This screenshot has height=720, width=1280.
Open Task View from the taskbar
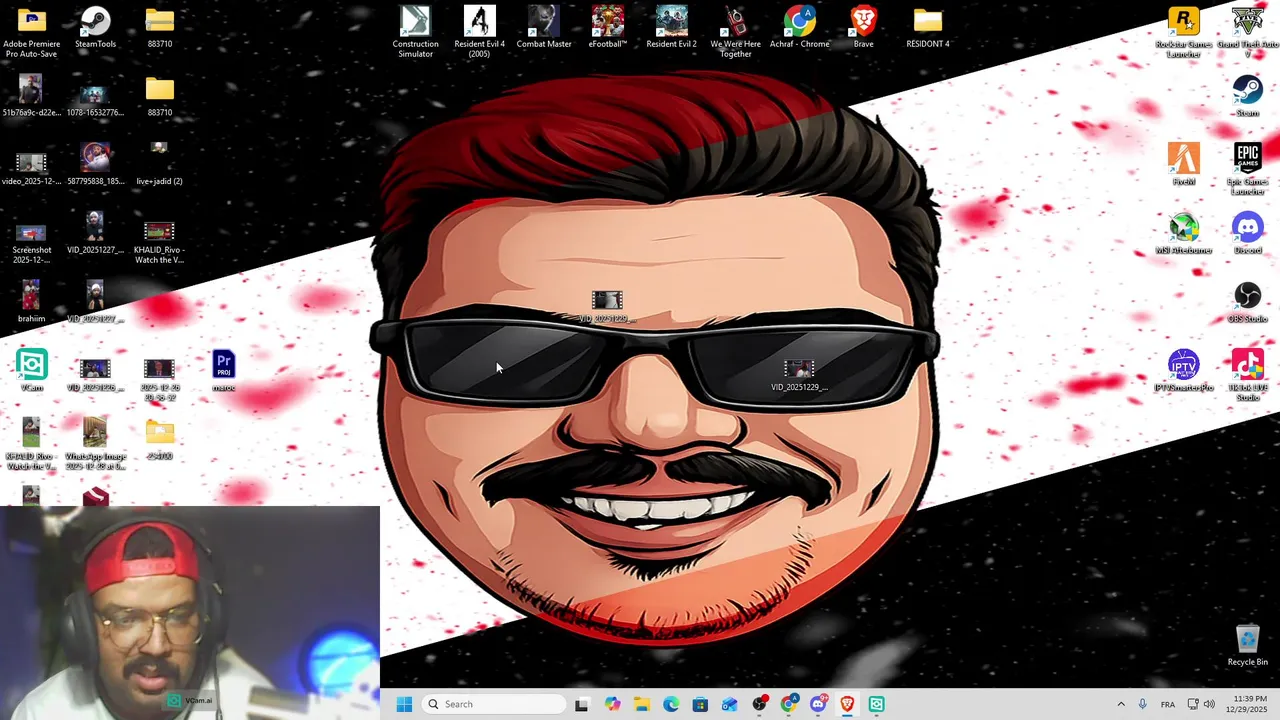point(582,704)
